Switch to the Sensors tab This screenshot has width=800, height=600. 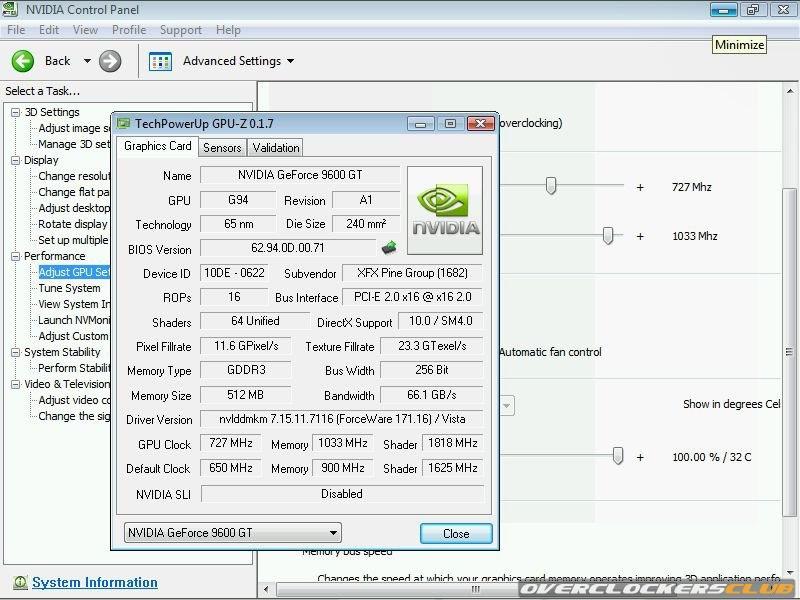222,147
